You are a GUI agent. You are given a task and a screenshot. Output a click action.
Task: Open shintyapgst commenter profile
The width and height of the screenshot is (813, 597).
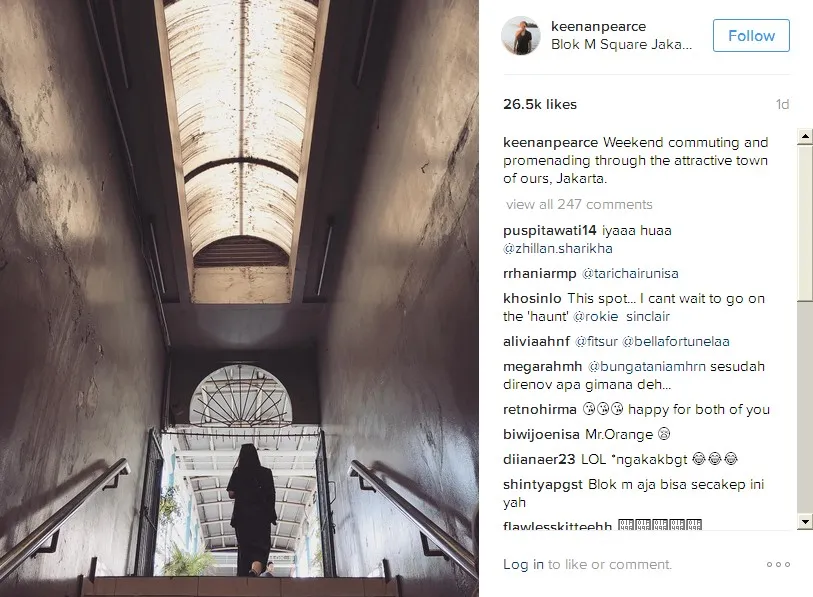[543, 484]
